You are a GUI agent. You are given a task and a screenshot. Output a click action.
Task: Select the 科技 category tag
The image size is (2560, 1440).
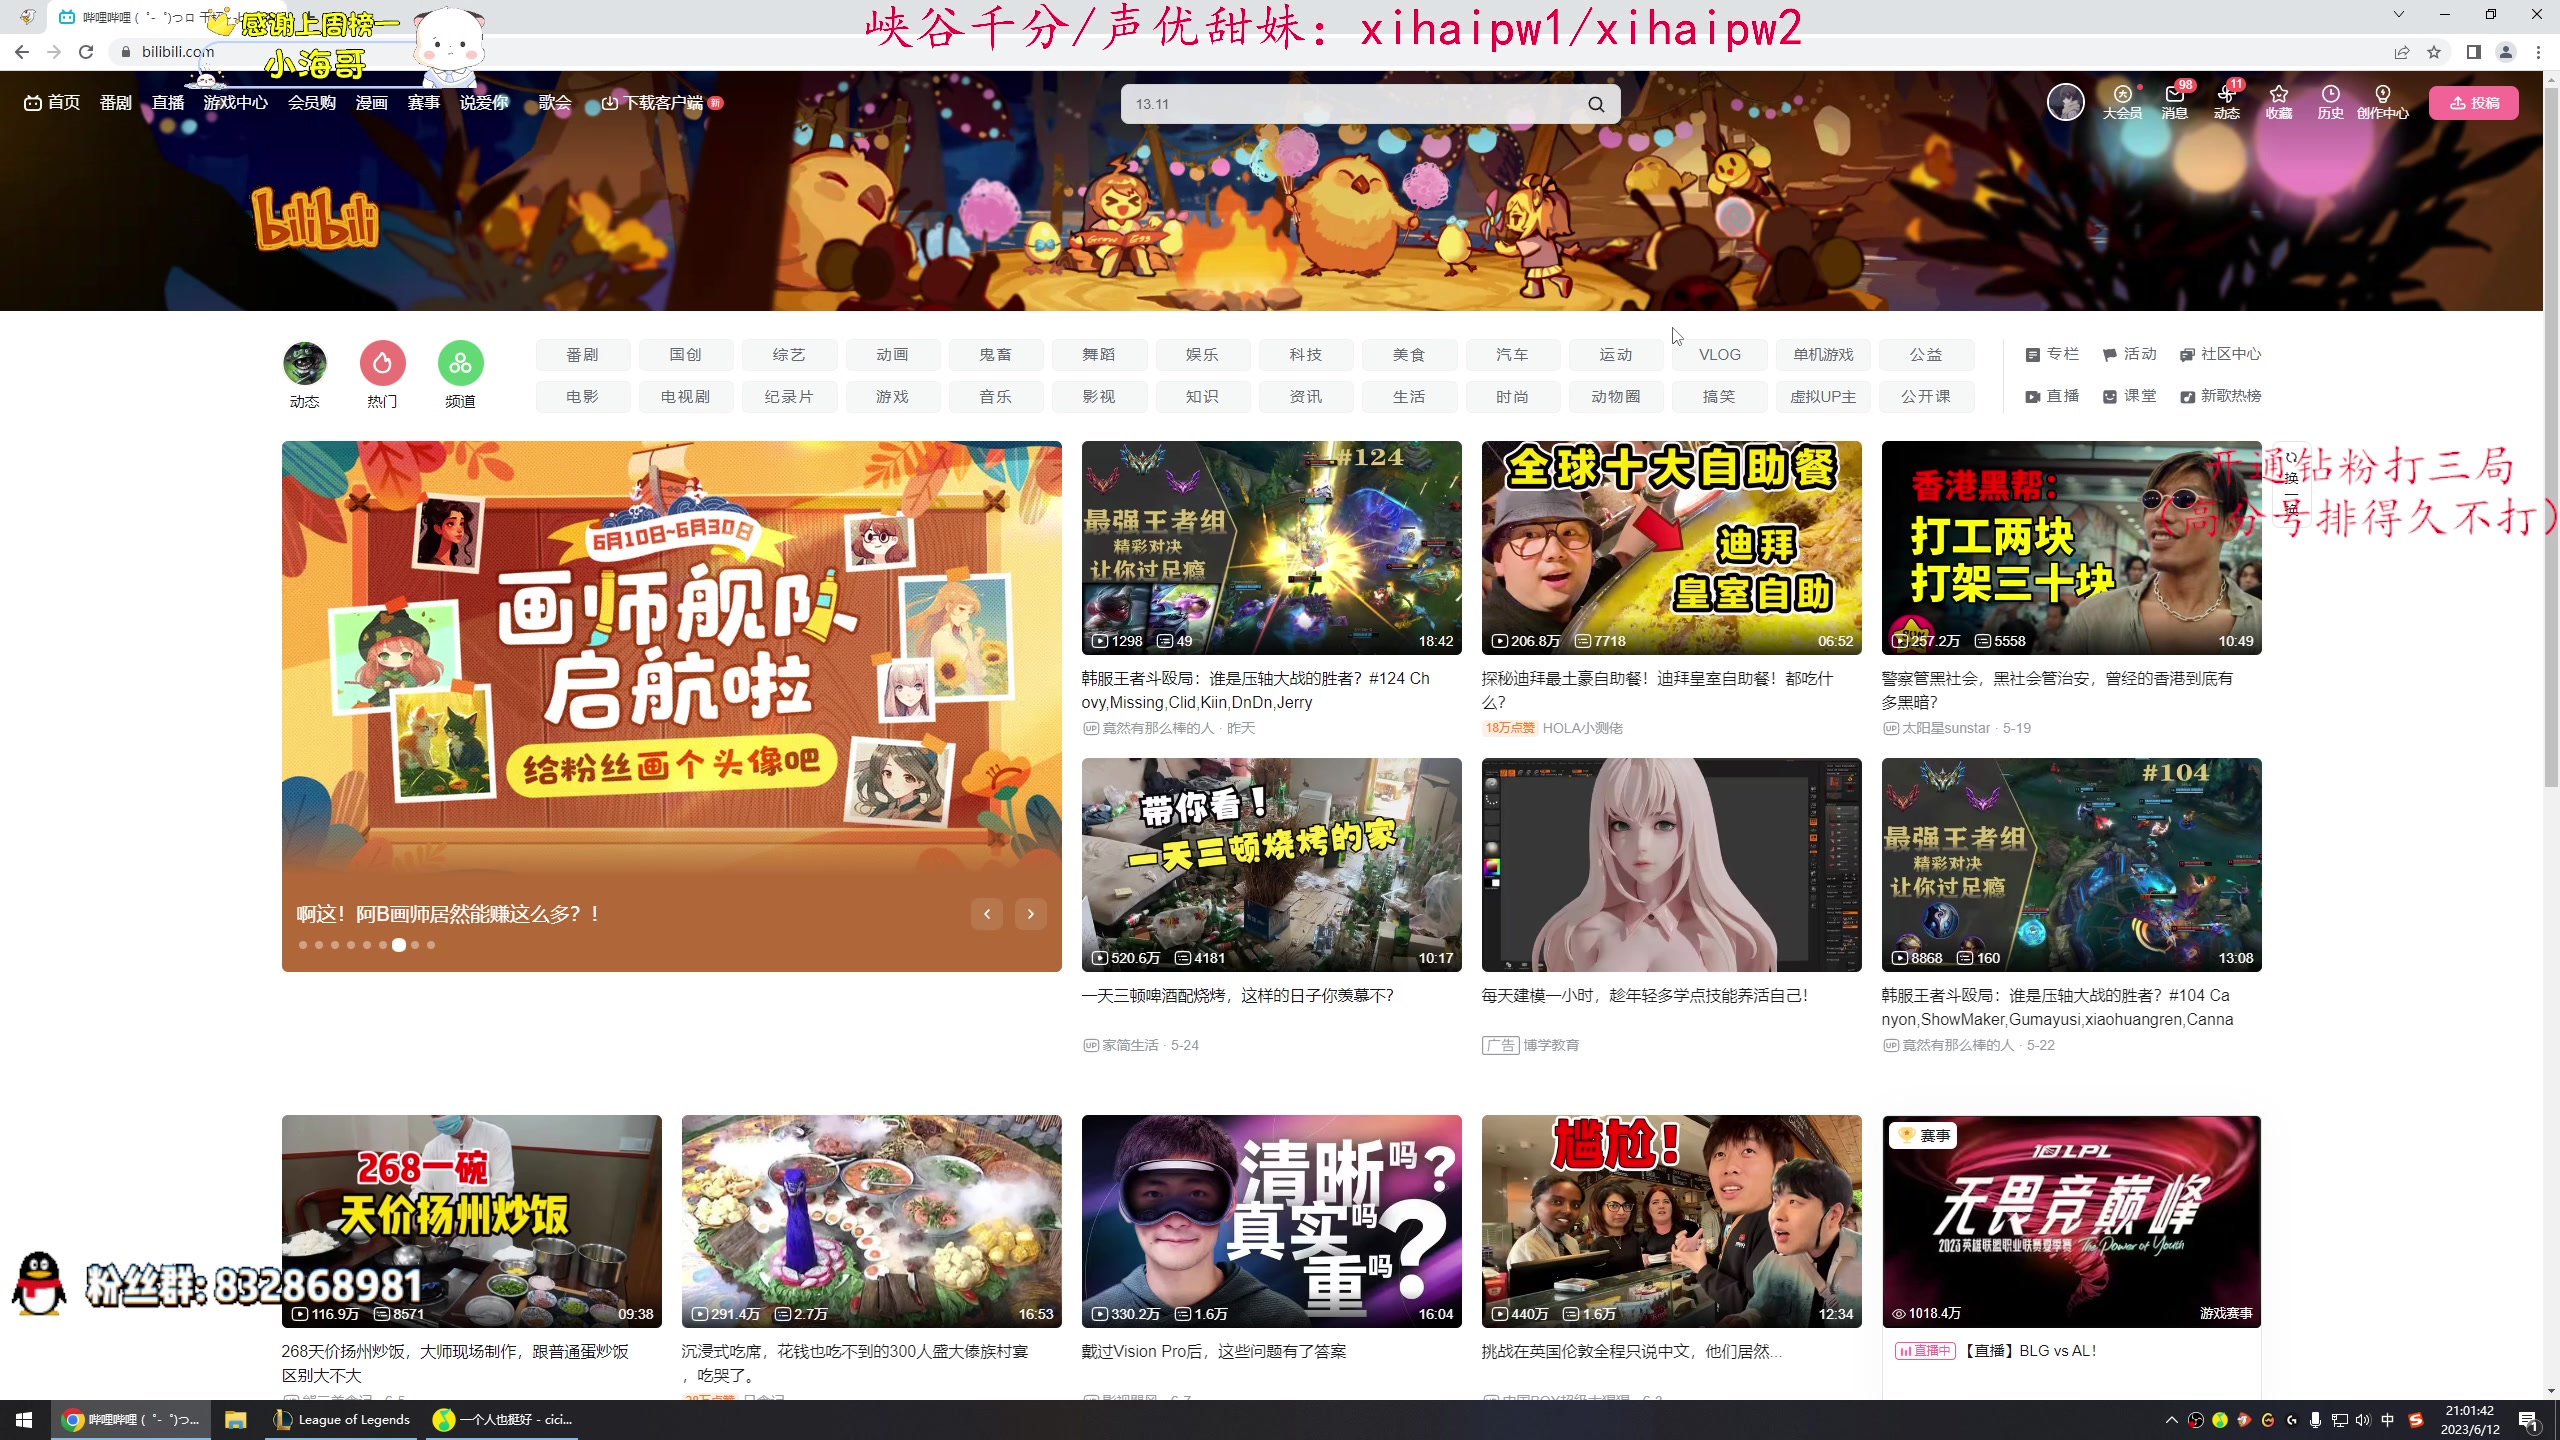[1306, 355]
